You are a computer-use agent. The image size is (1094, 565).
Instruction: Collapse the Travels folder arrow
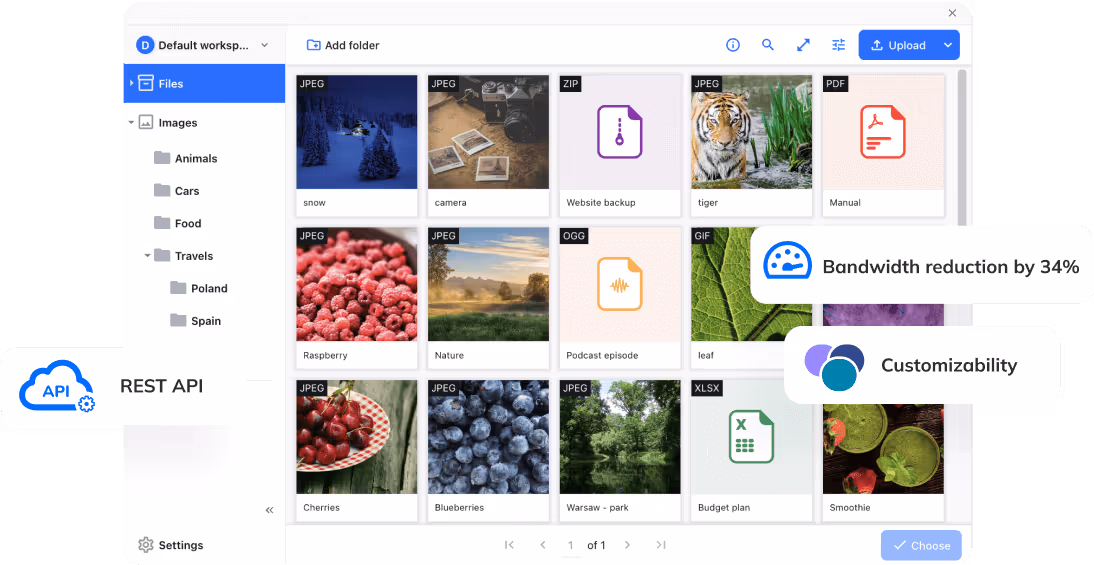coord(147,256)
